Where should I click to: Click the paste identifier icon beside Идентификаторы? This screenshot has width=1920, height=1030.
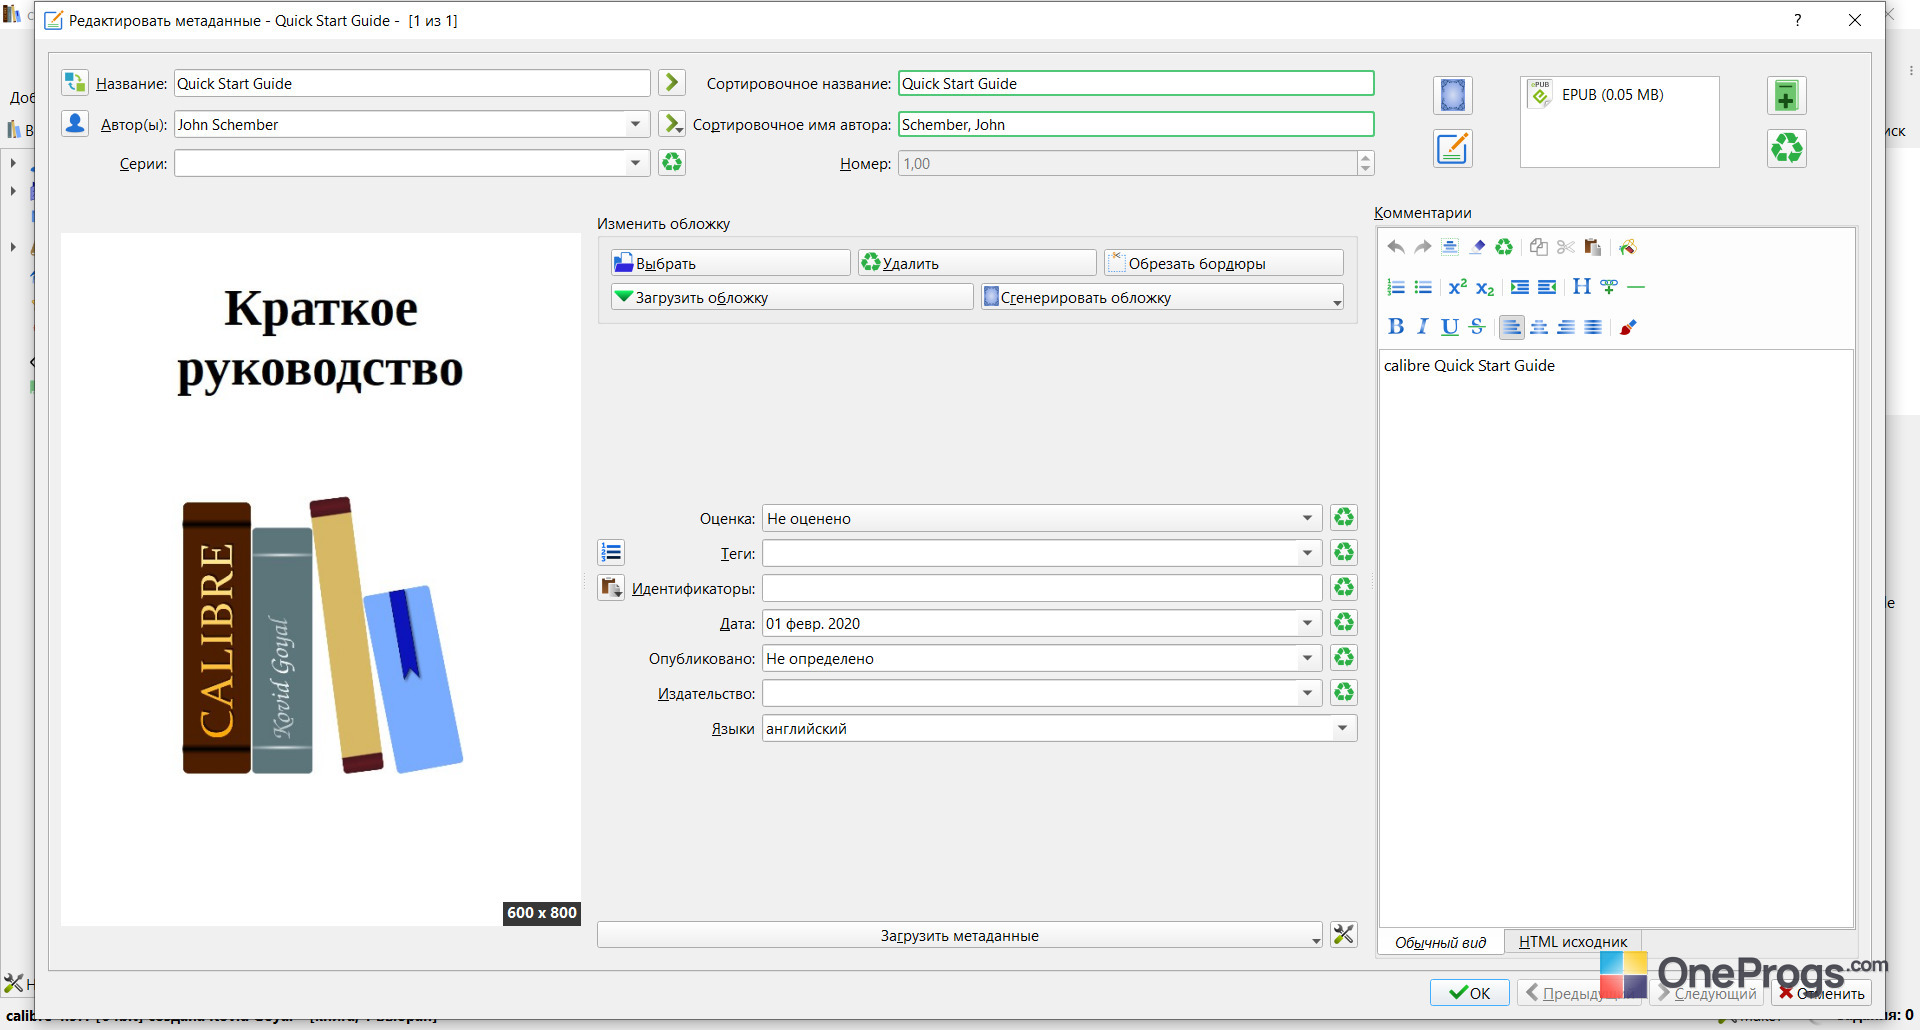point(611,587)
